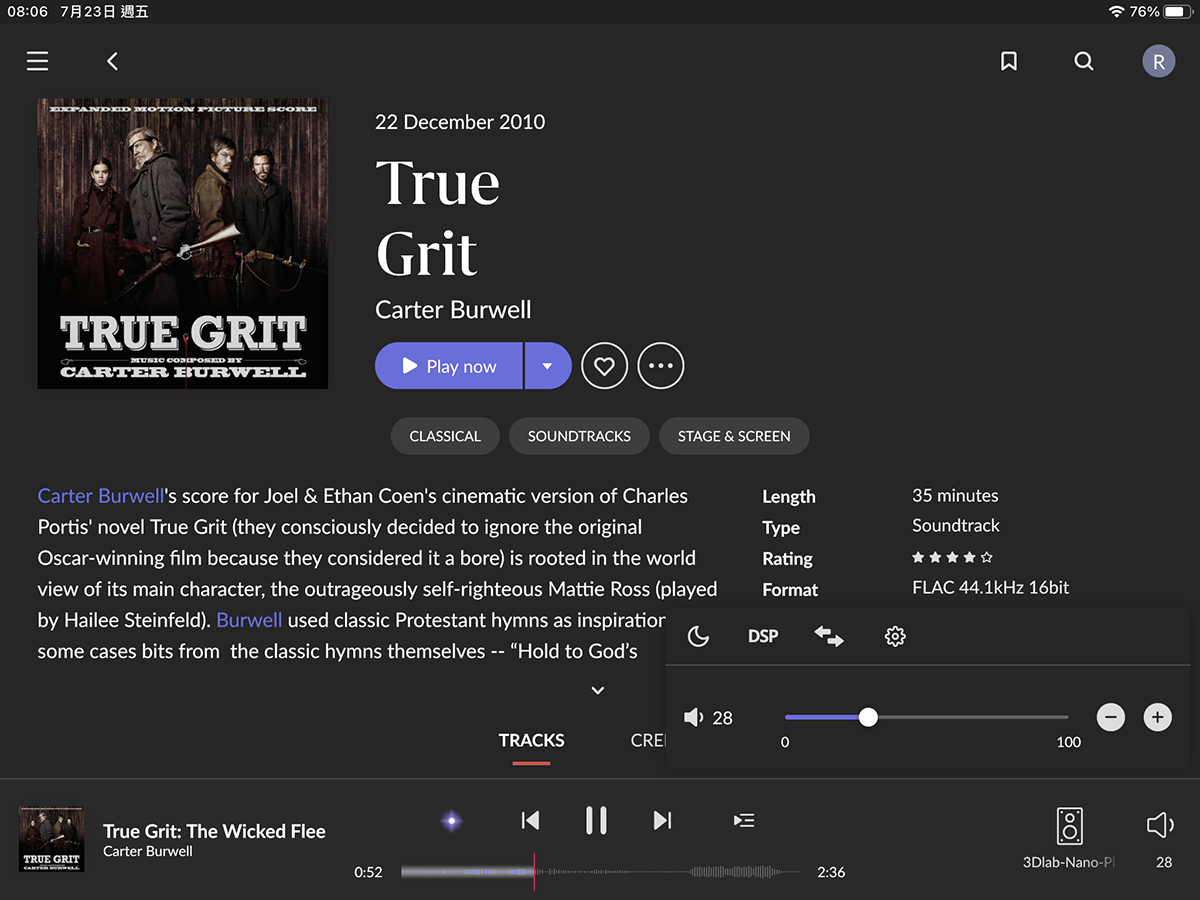Click the 22 December 2010 release date
This screenshot has height=900, width=1200.
click(x=460, y=122)
